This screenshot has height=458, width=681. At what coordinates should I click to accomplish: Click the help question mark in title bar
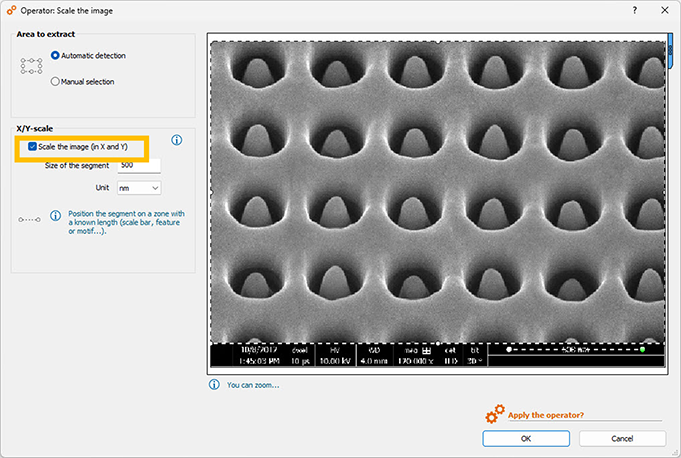pyautogui.click(x=636, y=9)
